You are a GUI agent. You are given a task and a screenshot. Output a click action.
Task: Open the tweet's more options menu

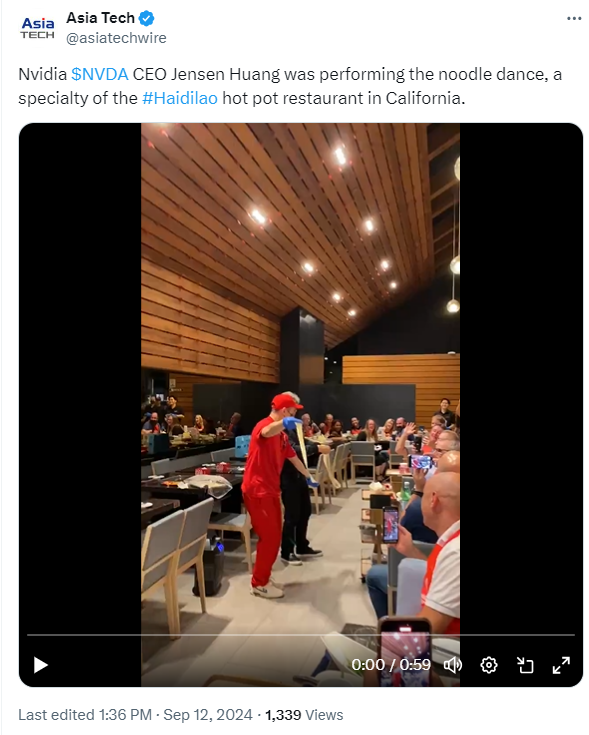tap(574, 18)
